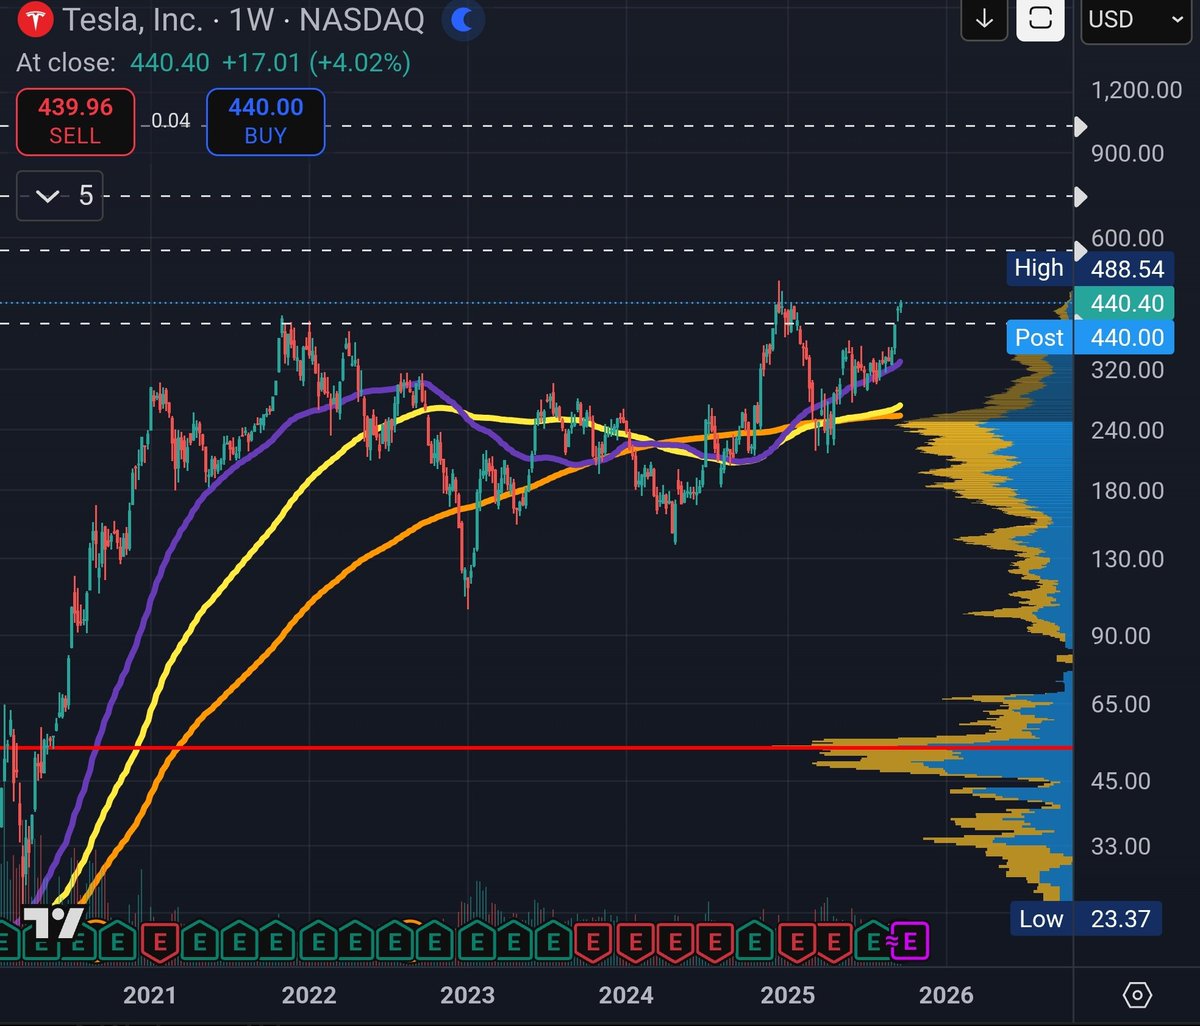Click the 600.00 price axis label
The height and width of the screenshot is (1026, 1200).
1128,238
